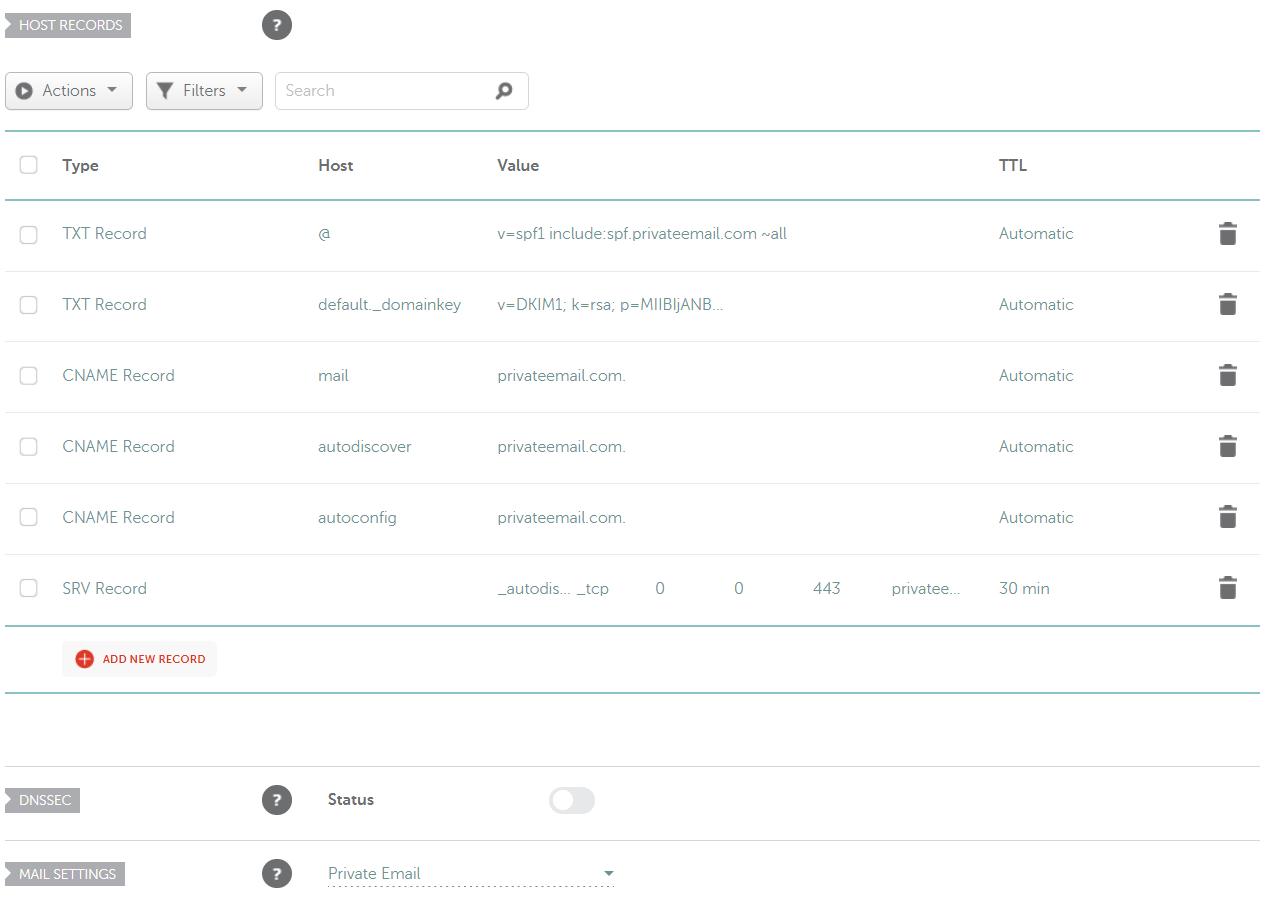The width and height of the screenshot is (1288, 912).
Task: Delete the mail CNAME record
Action: [x=1227, y=376]
